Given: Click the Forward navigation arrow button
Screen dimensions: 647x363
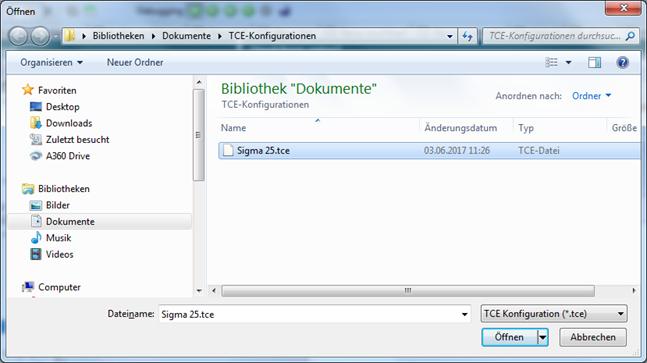Looking at the screenshot, I should (40, 36).
